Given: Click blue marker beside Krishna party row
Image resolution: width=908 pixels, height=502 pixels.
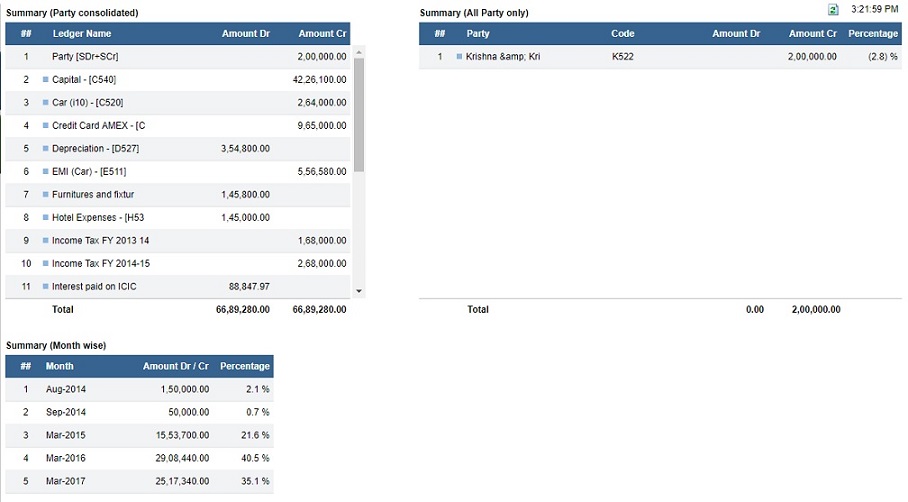Looking at the screenshot, I should click(x=459, y=56).
